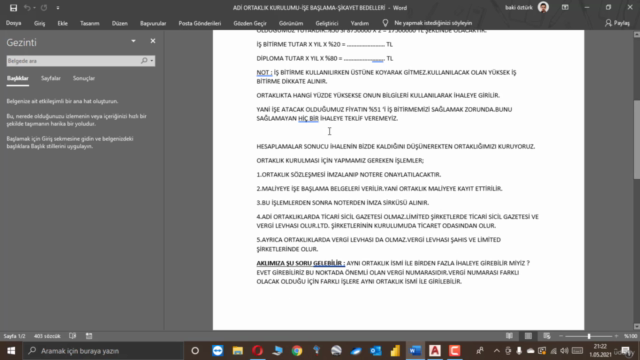This screenshot has width=640, height=360.
Task: Switch to Web Layout view icon
Action: (547, 336)
